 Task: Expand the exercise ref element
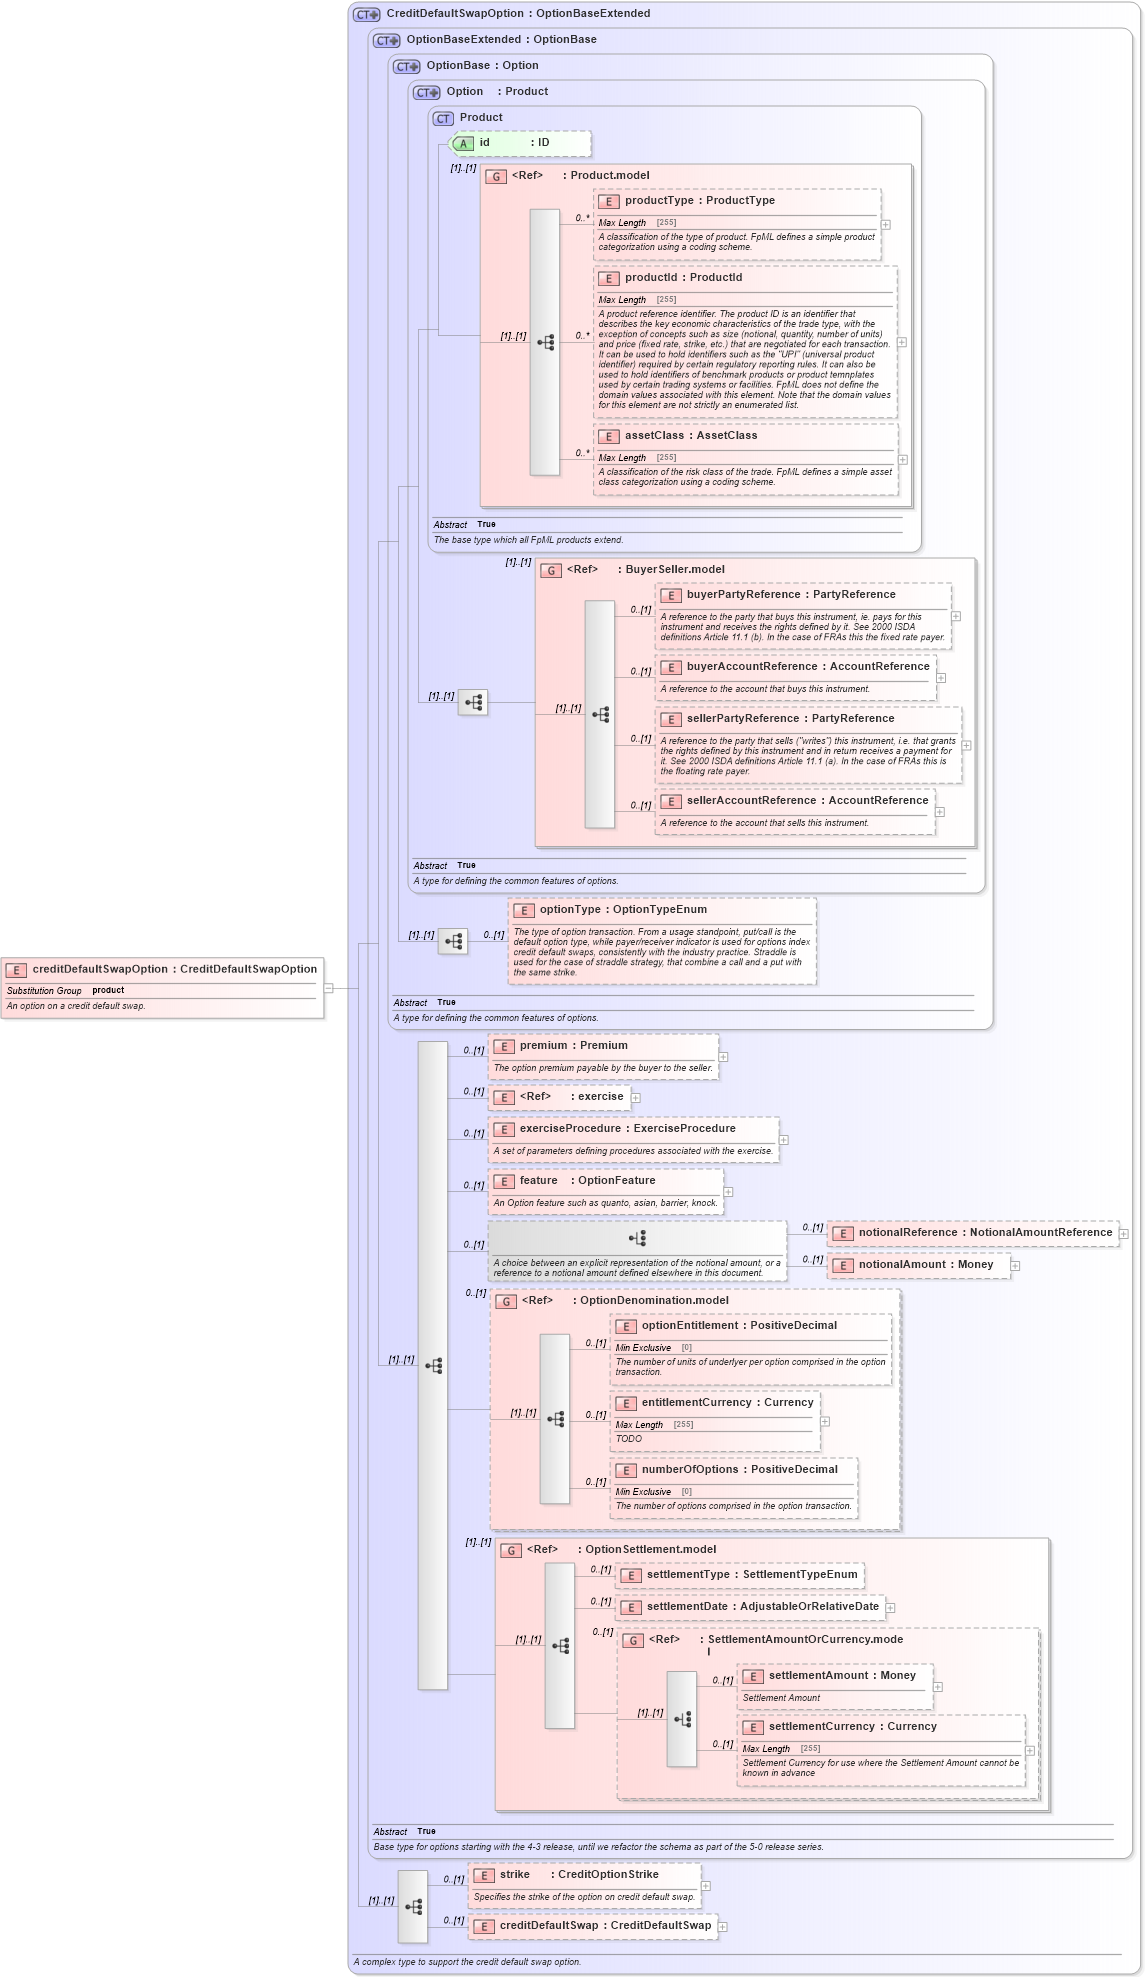coord(636,1098)
